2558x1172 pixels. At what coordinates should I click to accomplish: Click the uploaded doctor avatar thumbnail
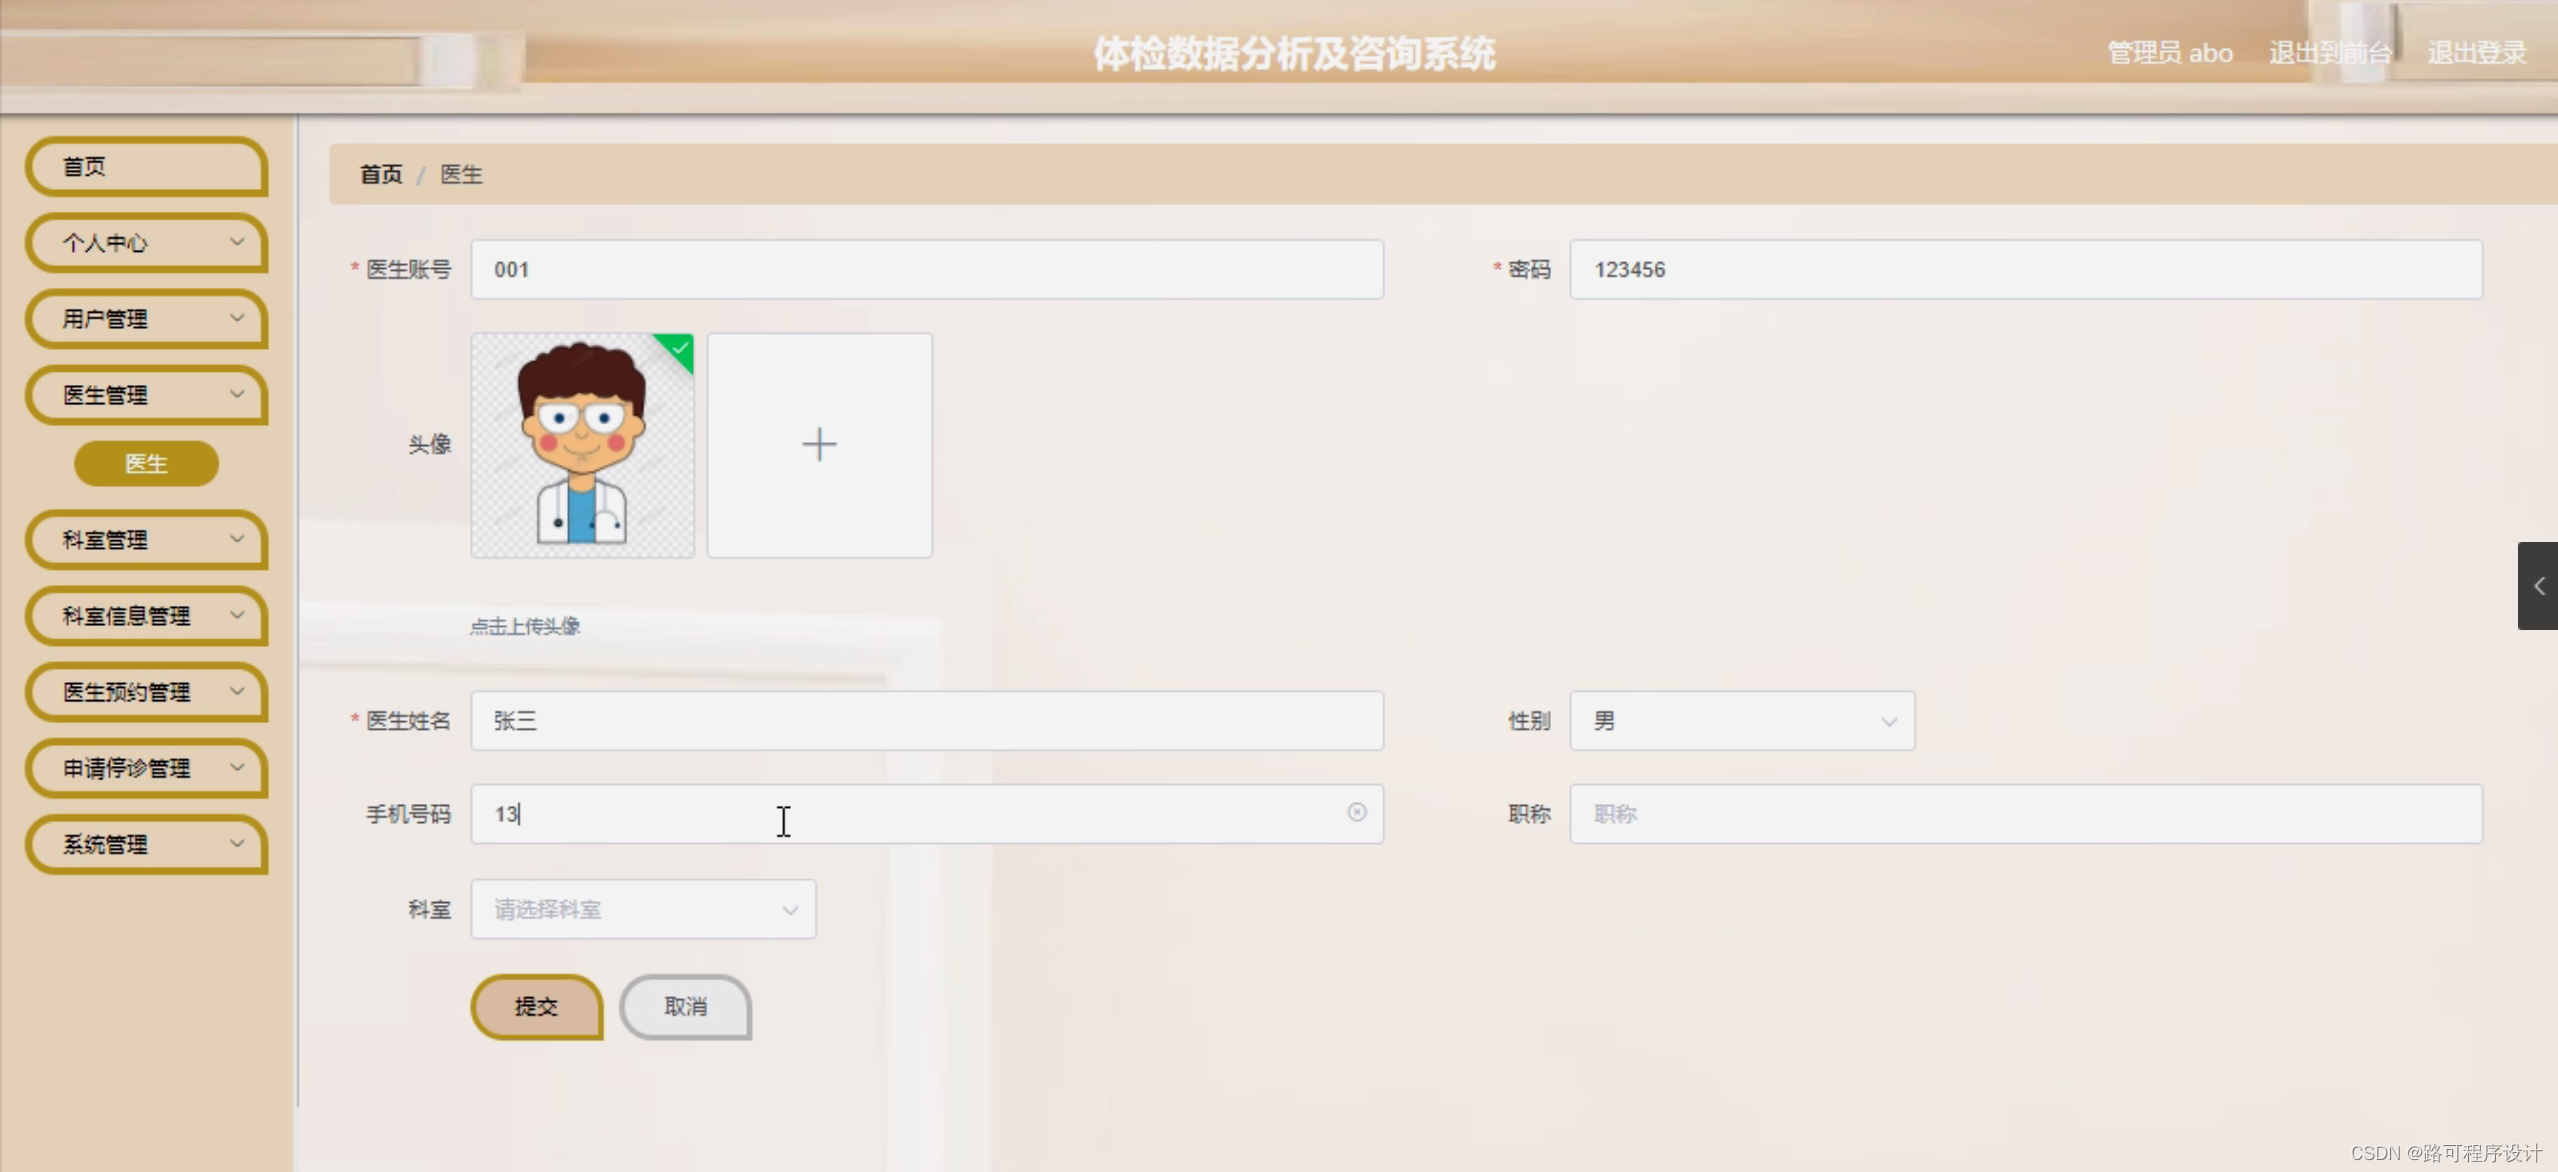pos(582,445)
